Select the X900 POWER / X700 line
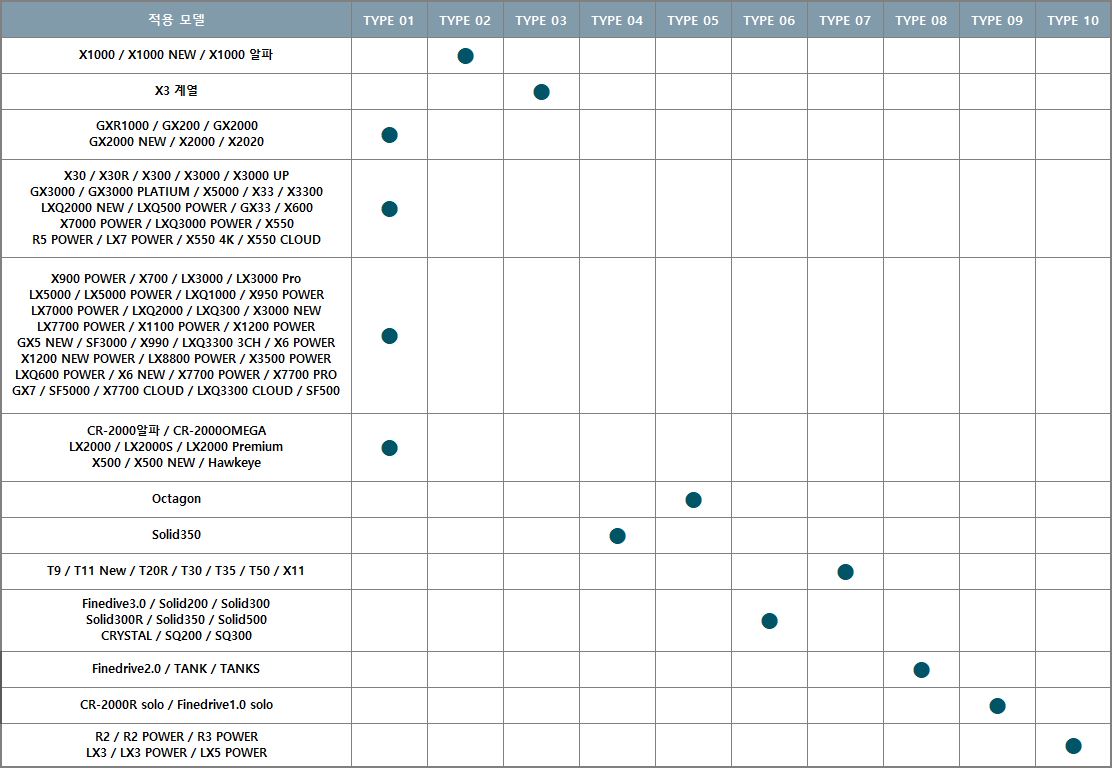The height and width of the screenshot is (769, 1112). pos(177,279)
